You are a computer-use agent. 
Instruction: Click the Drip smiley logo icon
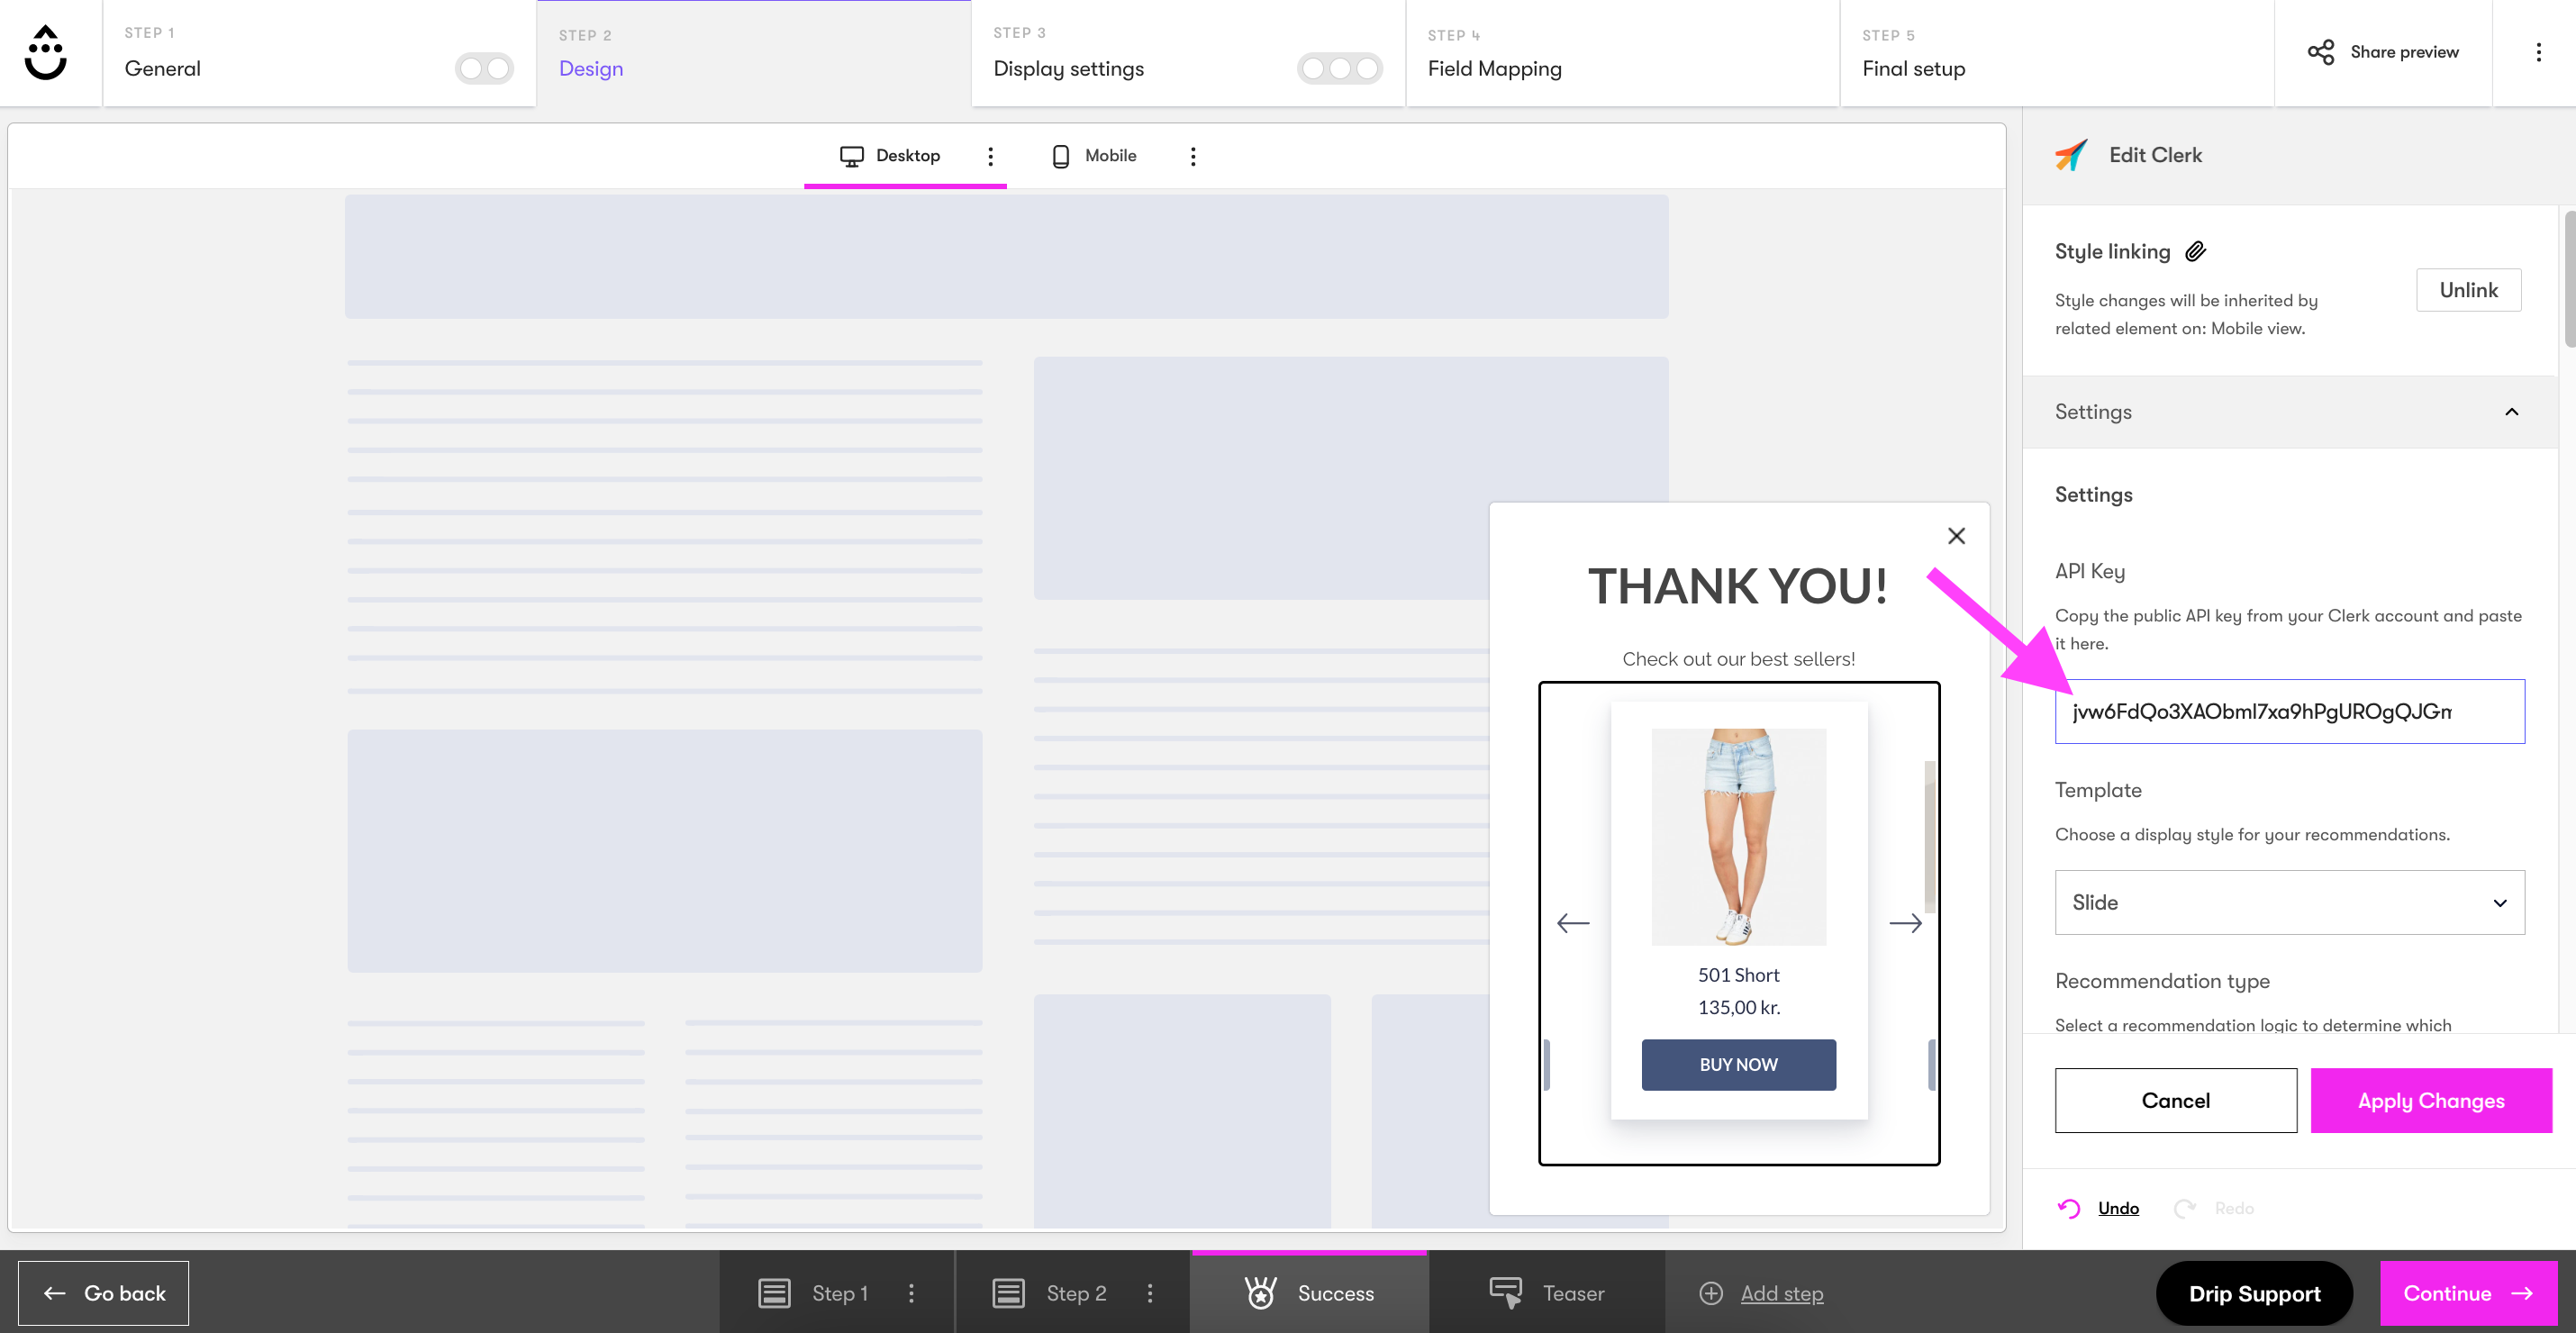coord(46,52)
